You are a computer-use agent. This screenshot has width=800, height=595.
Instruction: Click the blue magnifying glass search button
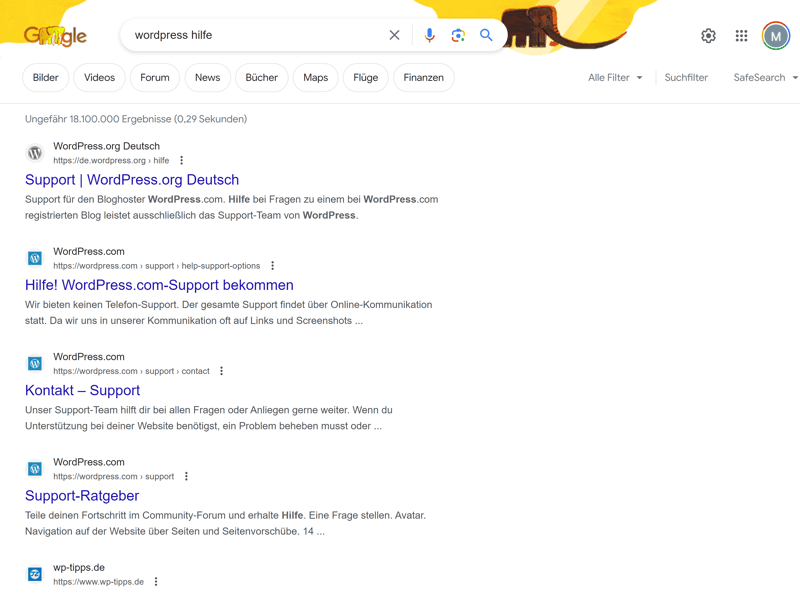(x=486, y=35)
